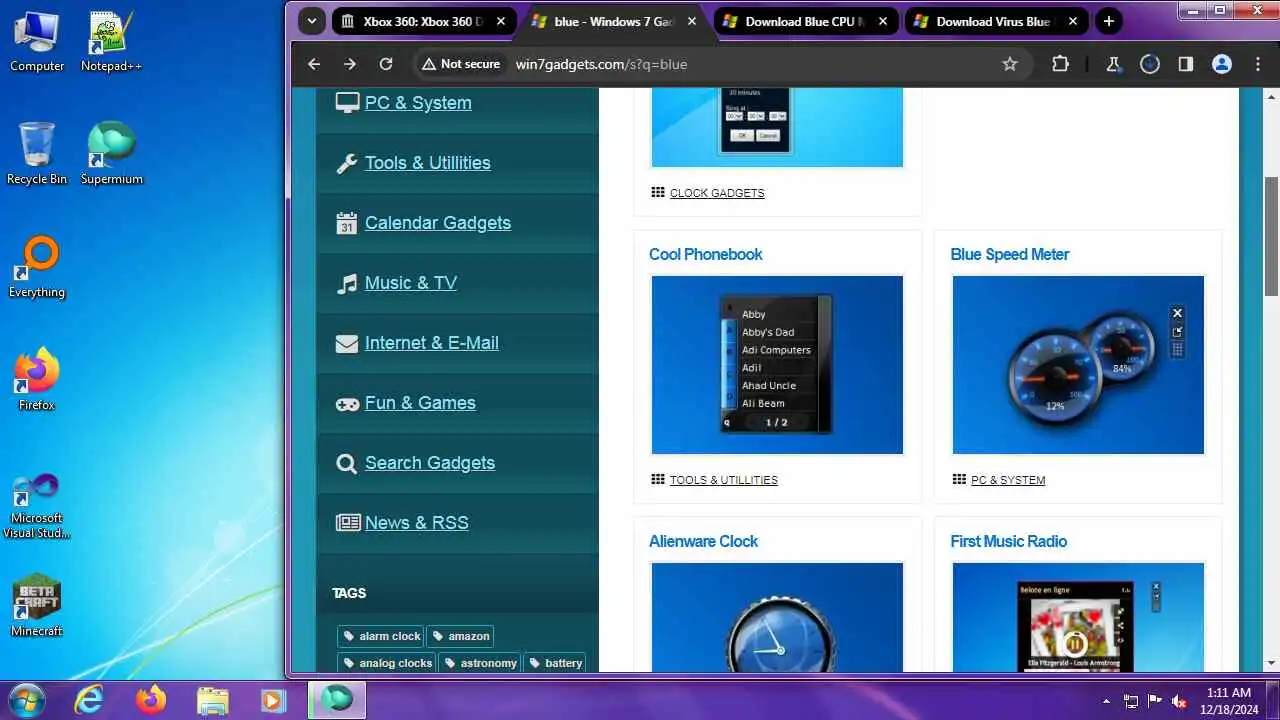The image size is (1280, 720).
Task: Open Microsoft Visual Studio desktop shortcut
Action: pyautogui.click(x=37, y=506)
